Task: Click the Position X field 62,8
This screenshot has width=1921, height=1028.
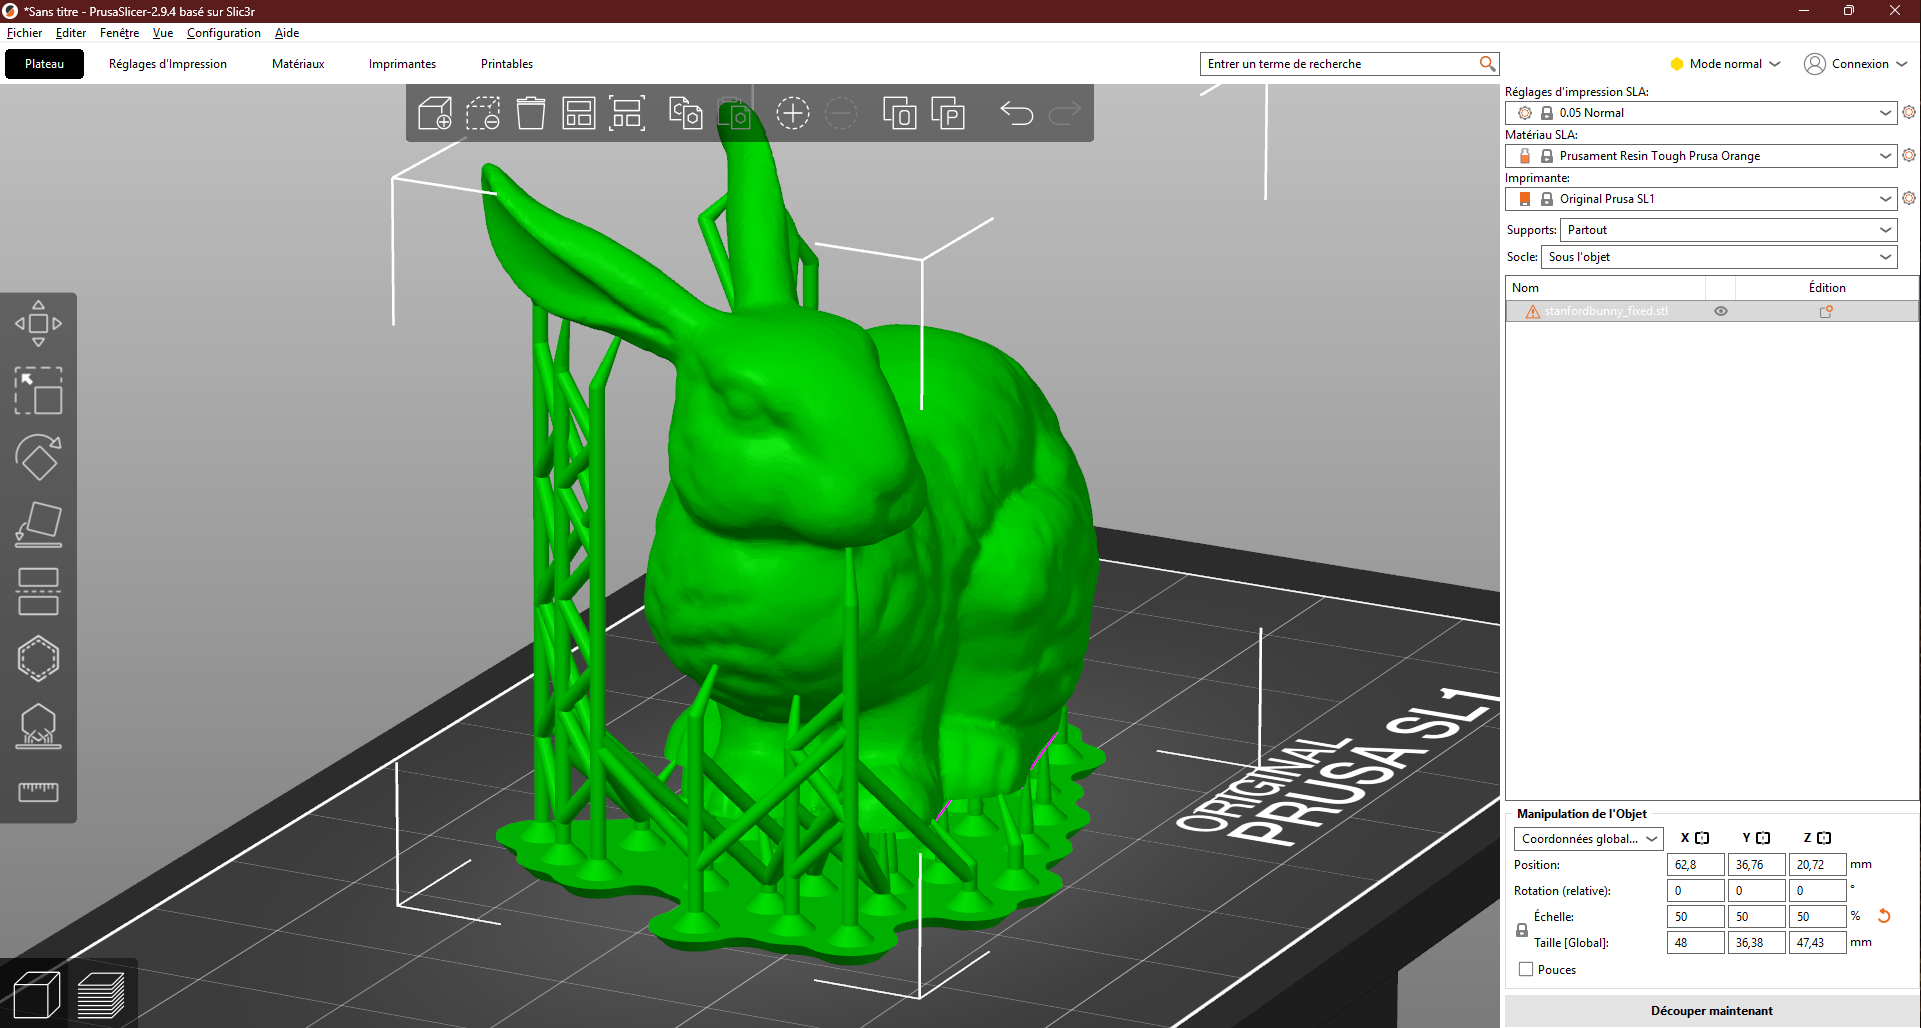Action: tap(1695, 865)
